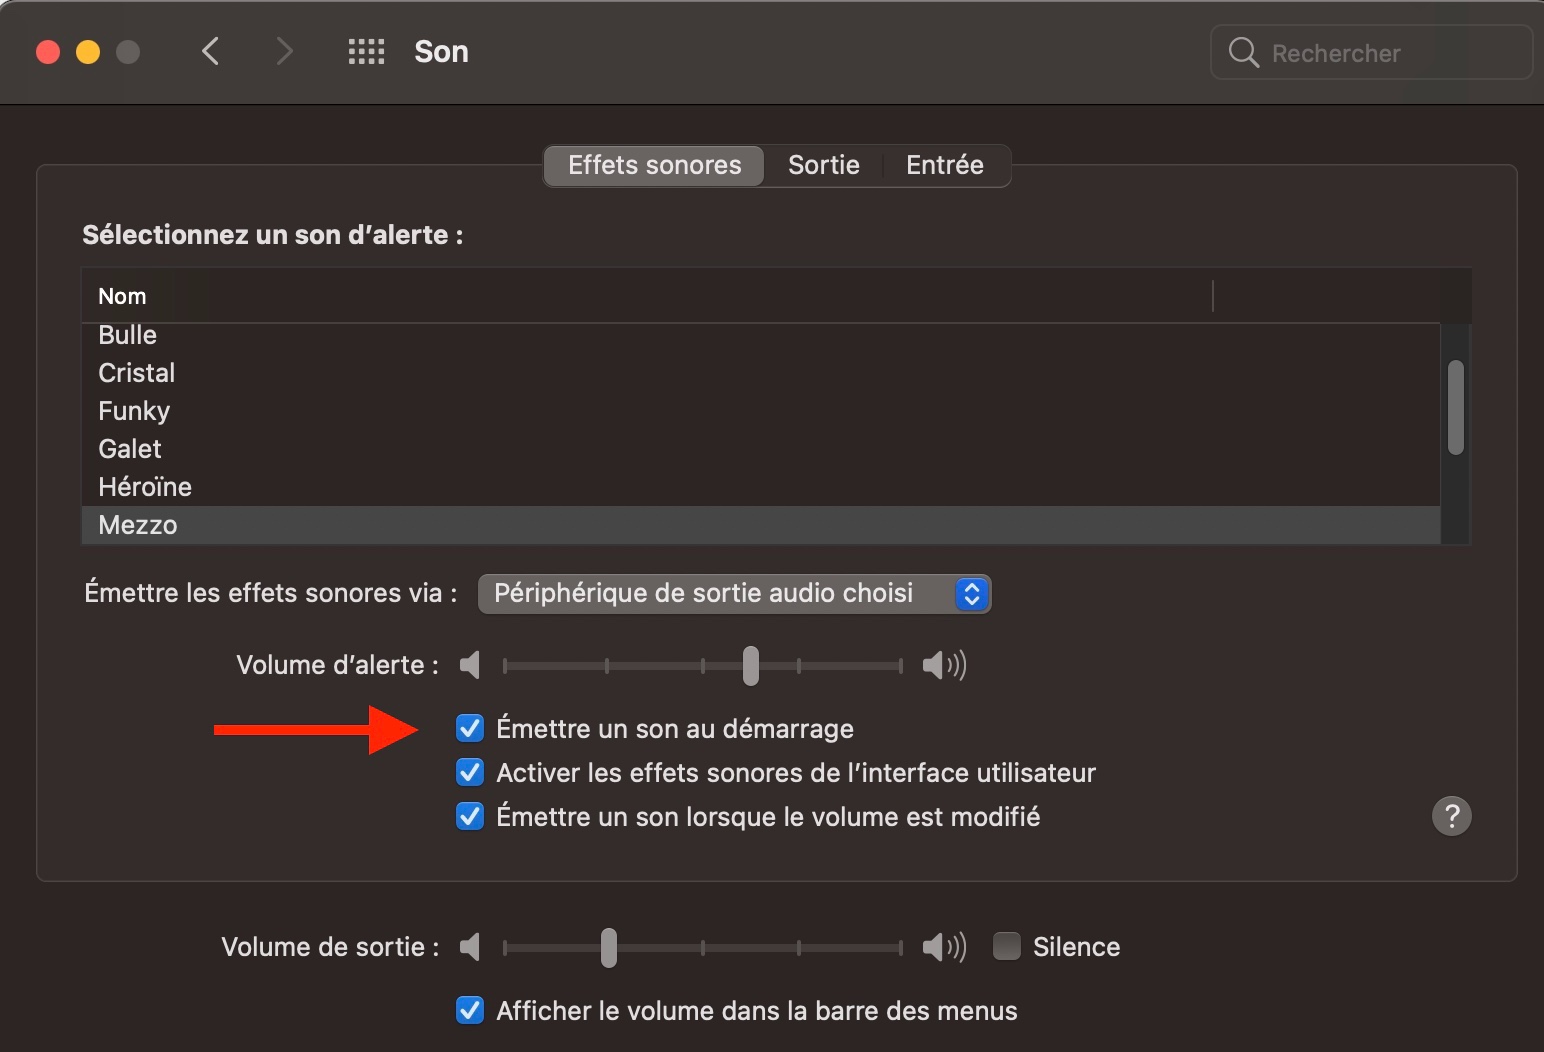The width and height of the screenshot is (1544, 1052).
Task: Click the forward navigation arrow
Action: click(x=285, y=51)
